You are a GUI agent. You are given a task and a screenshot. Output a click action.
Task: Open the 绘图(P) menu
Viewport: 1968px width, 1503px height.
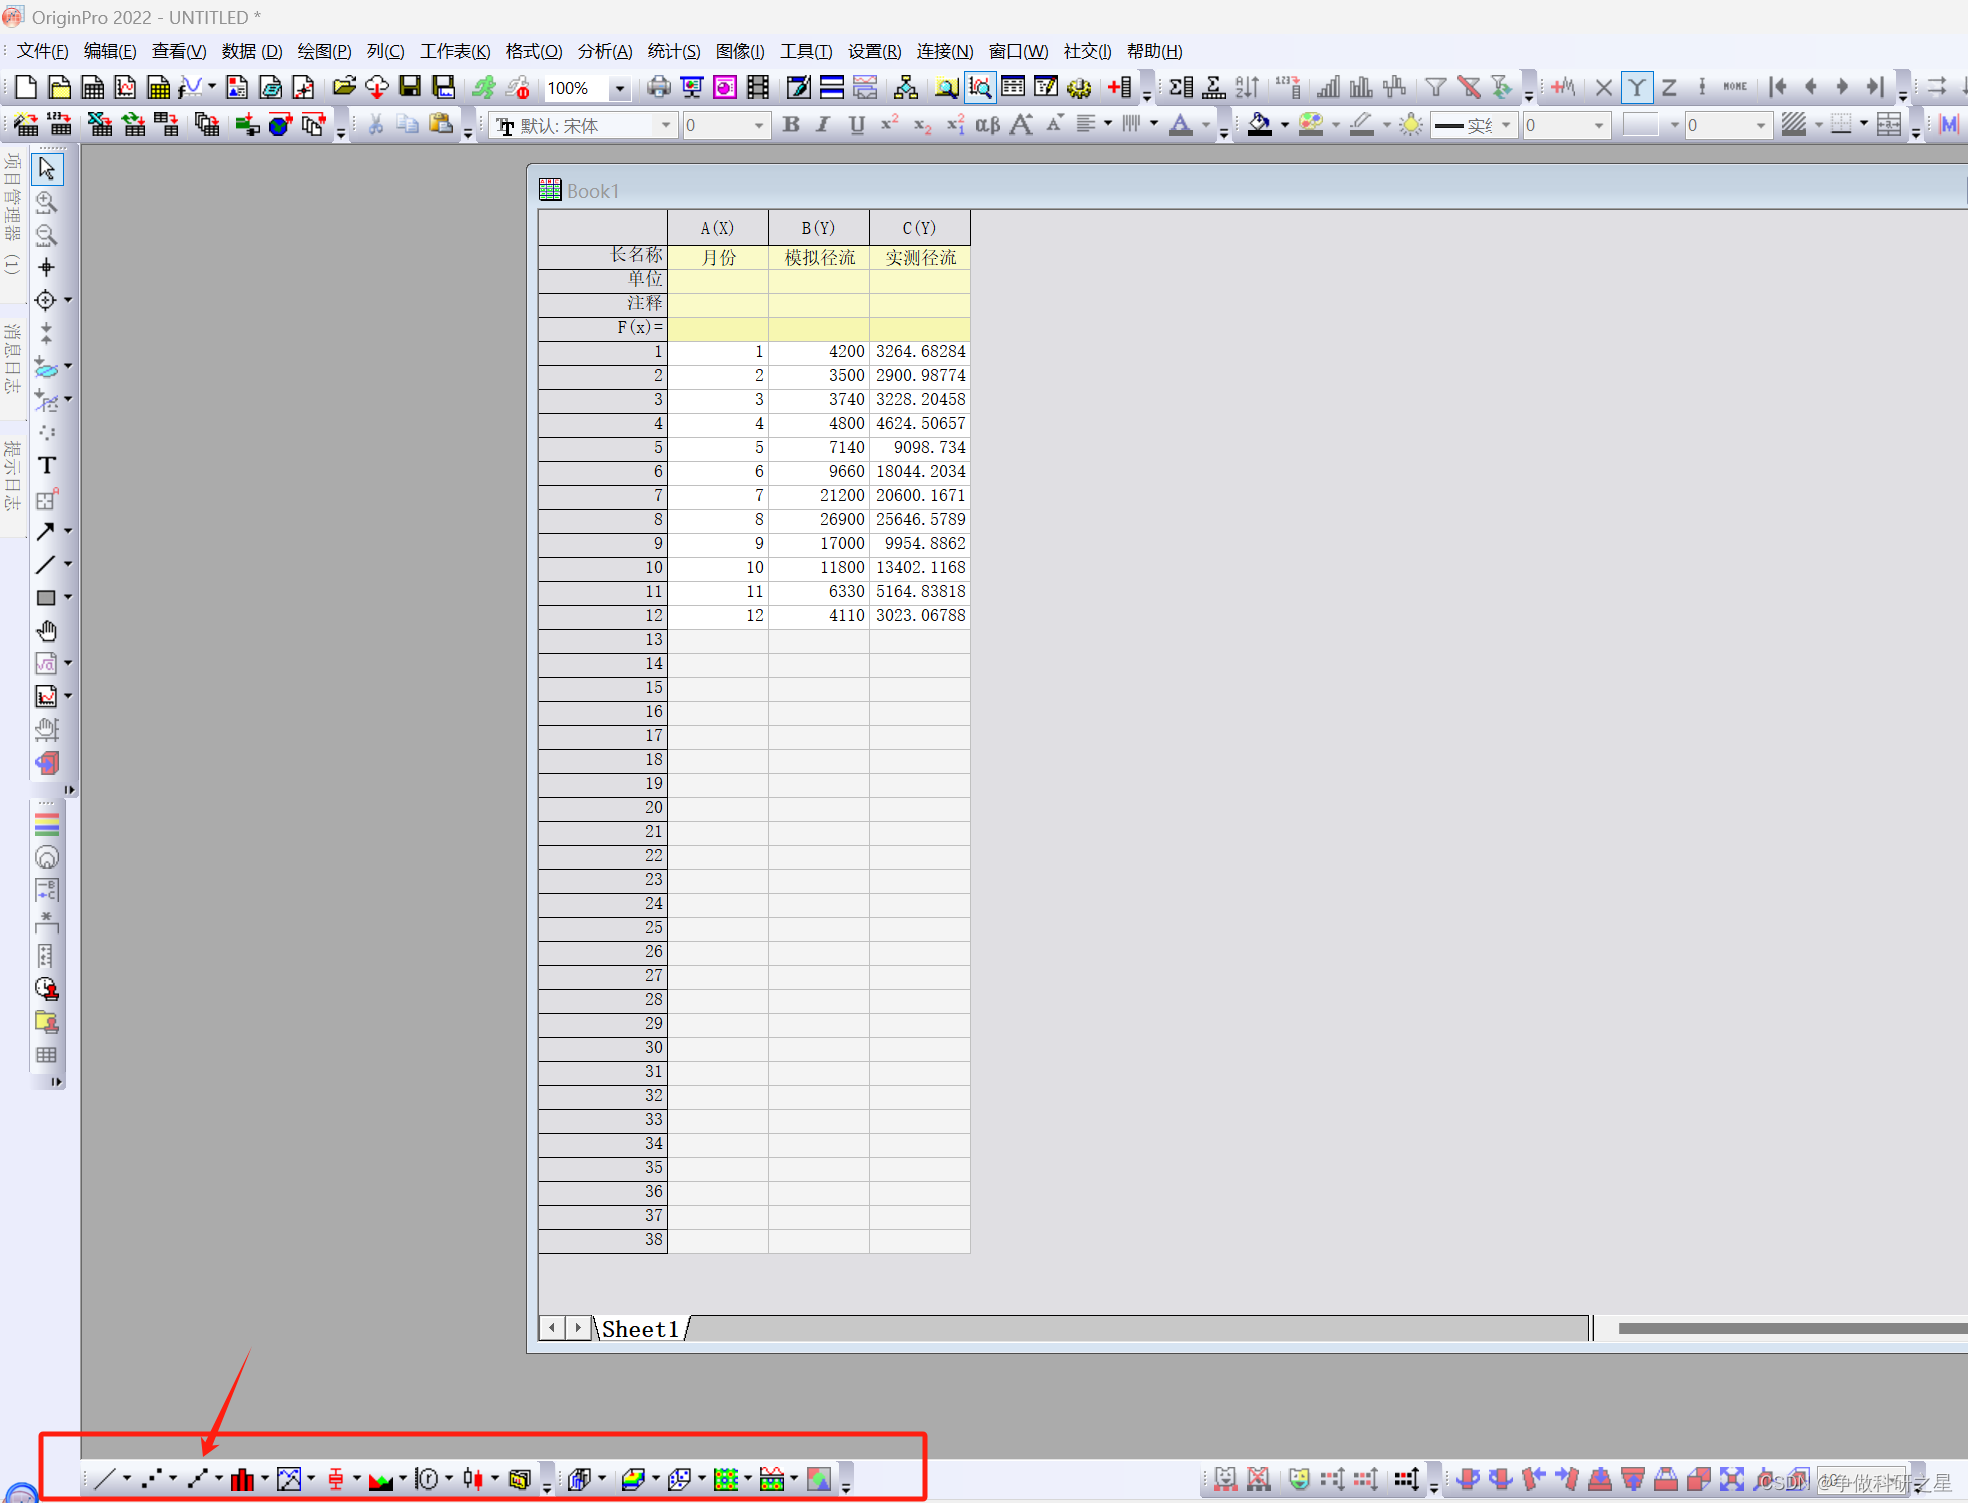pyautogui.click(x=324, y=51)
